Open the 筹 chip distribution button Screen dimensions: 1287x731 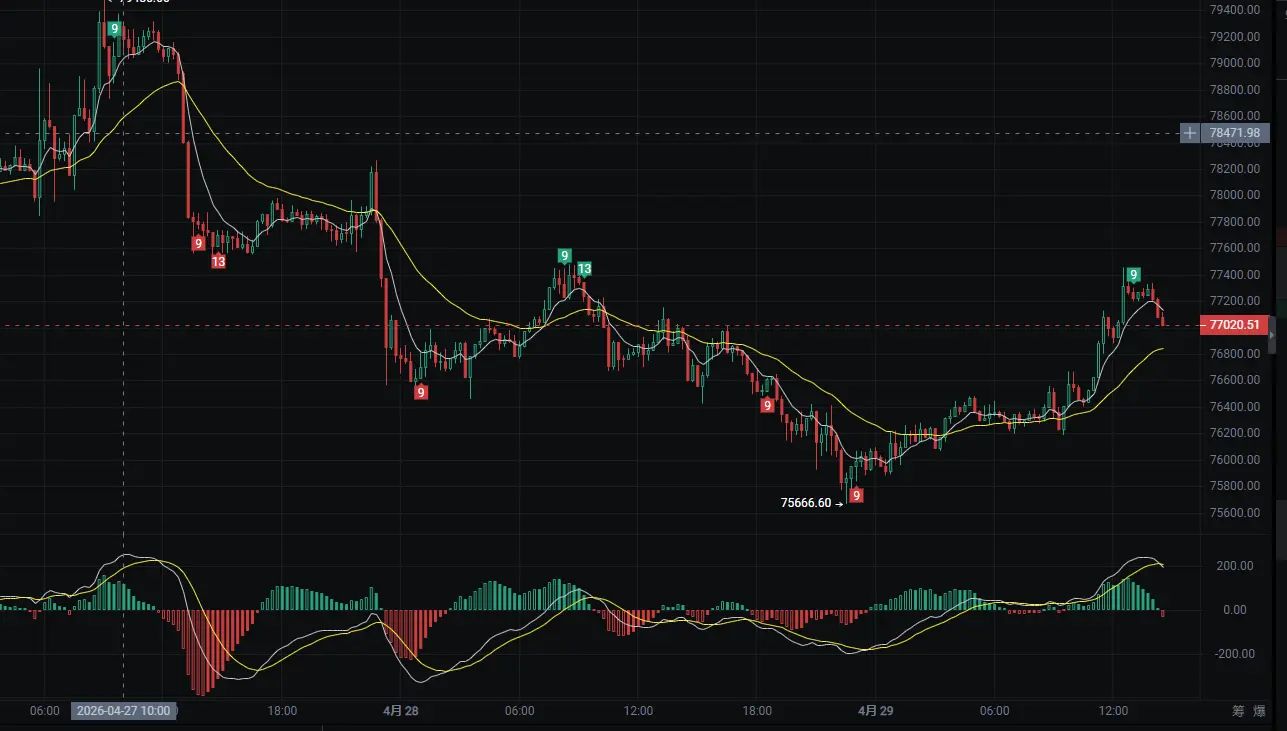(x=1238, y=711)
